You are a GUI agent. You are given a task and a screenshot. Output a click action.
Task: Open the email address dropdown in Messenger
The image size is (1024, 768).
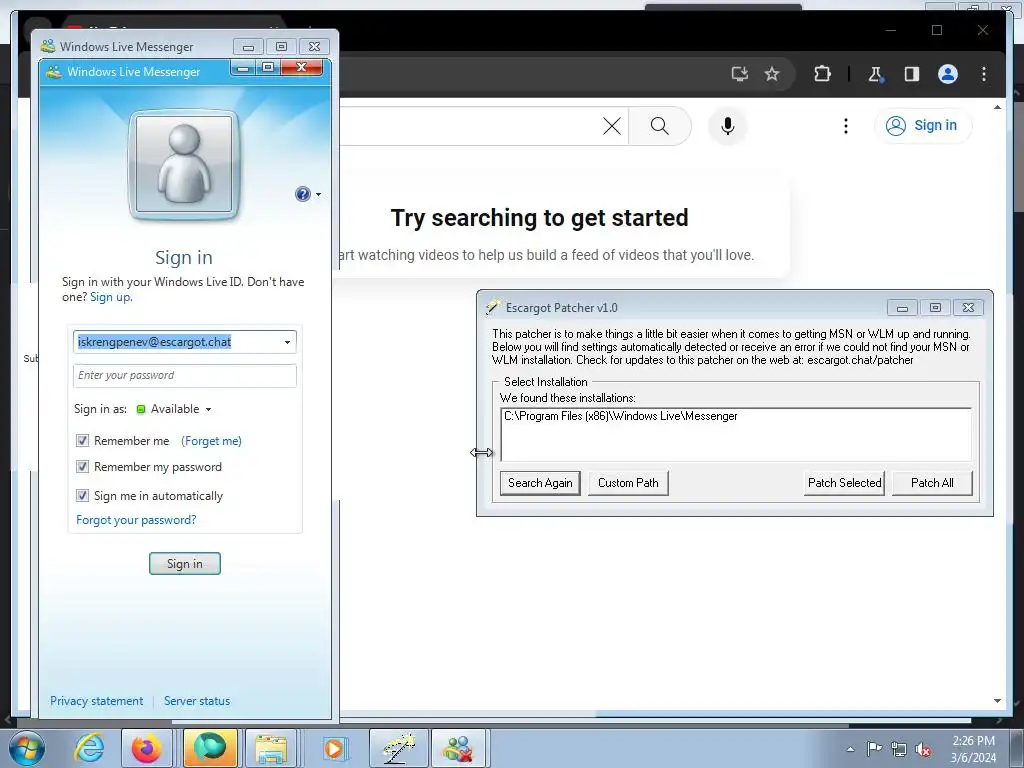click(287, 342)
